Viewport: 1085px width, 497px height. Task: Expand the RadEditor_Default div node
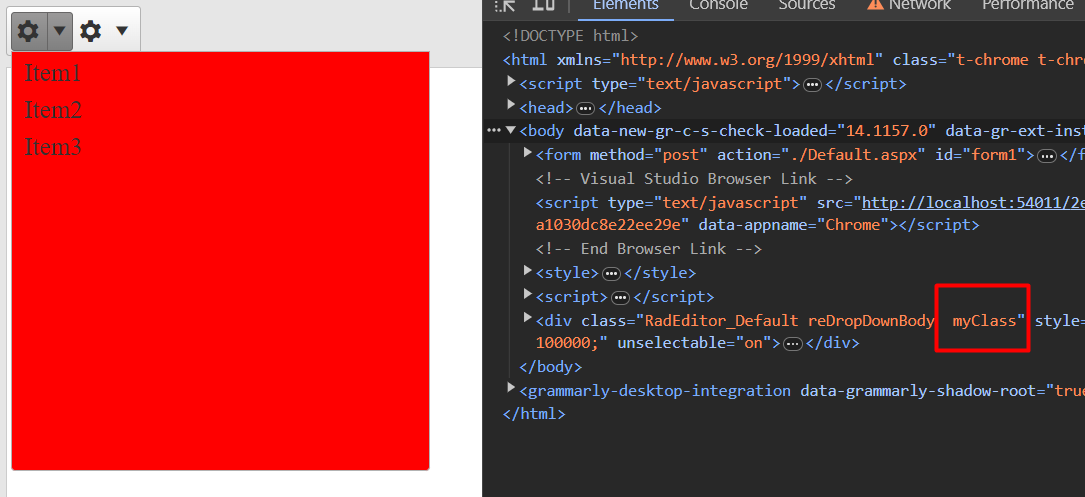528,318
